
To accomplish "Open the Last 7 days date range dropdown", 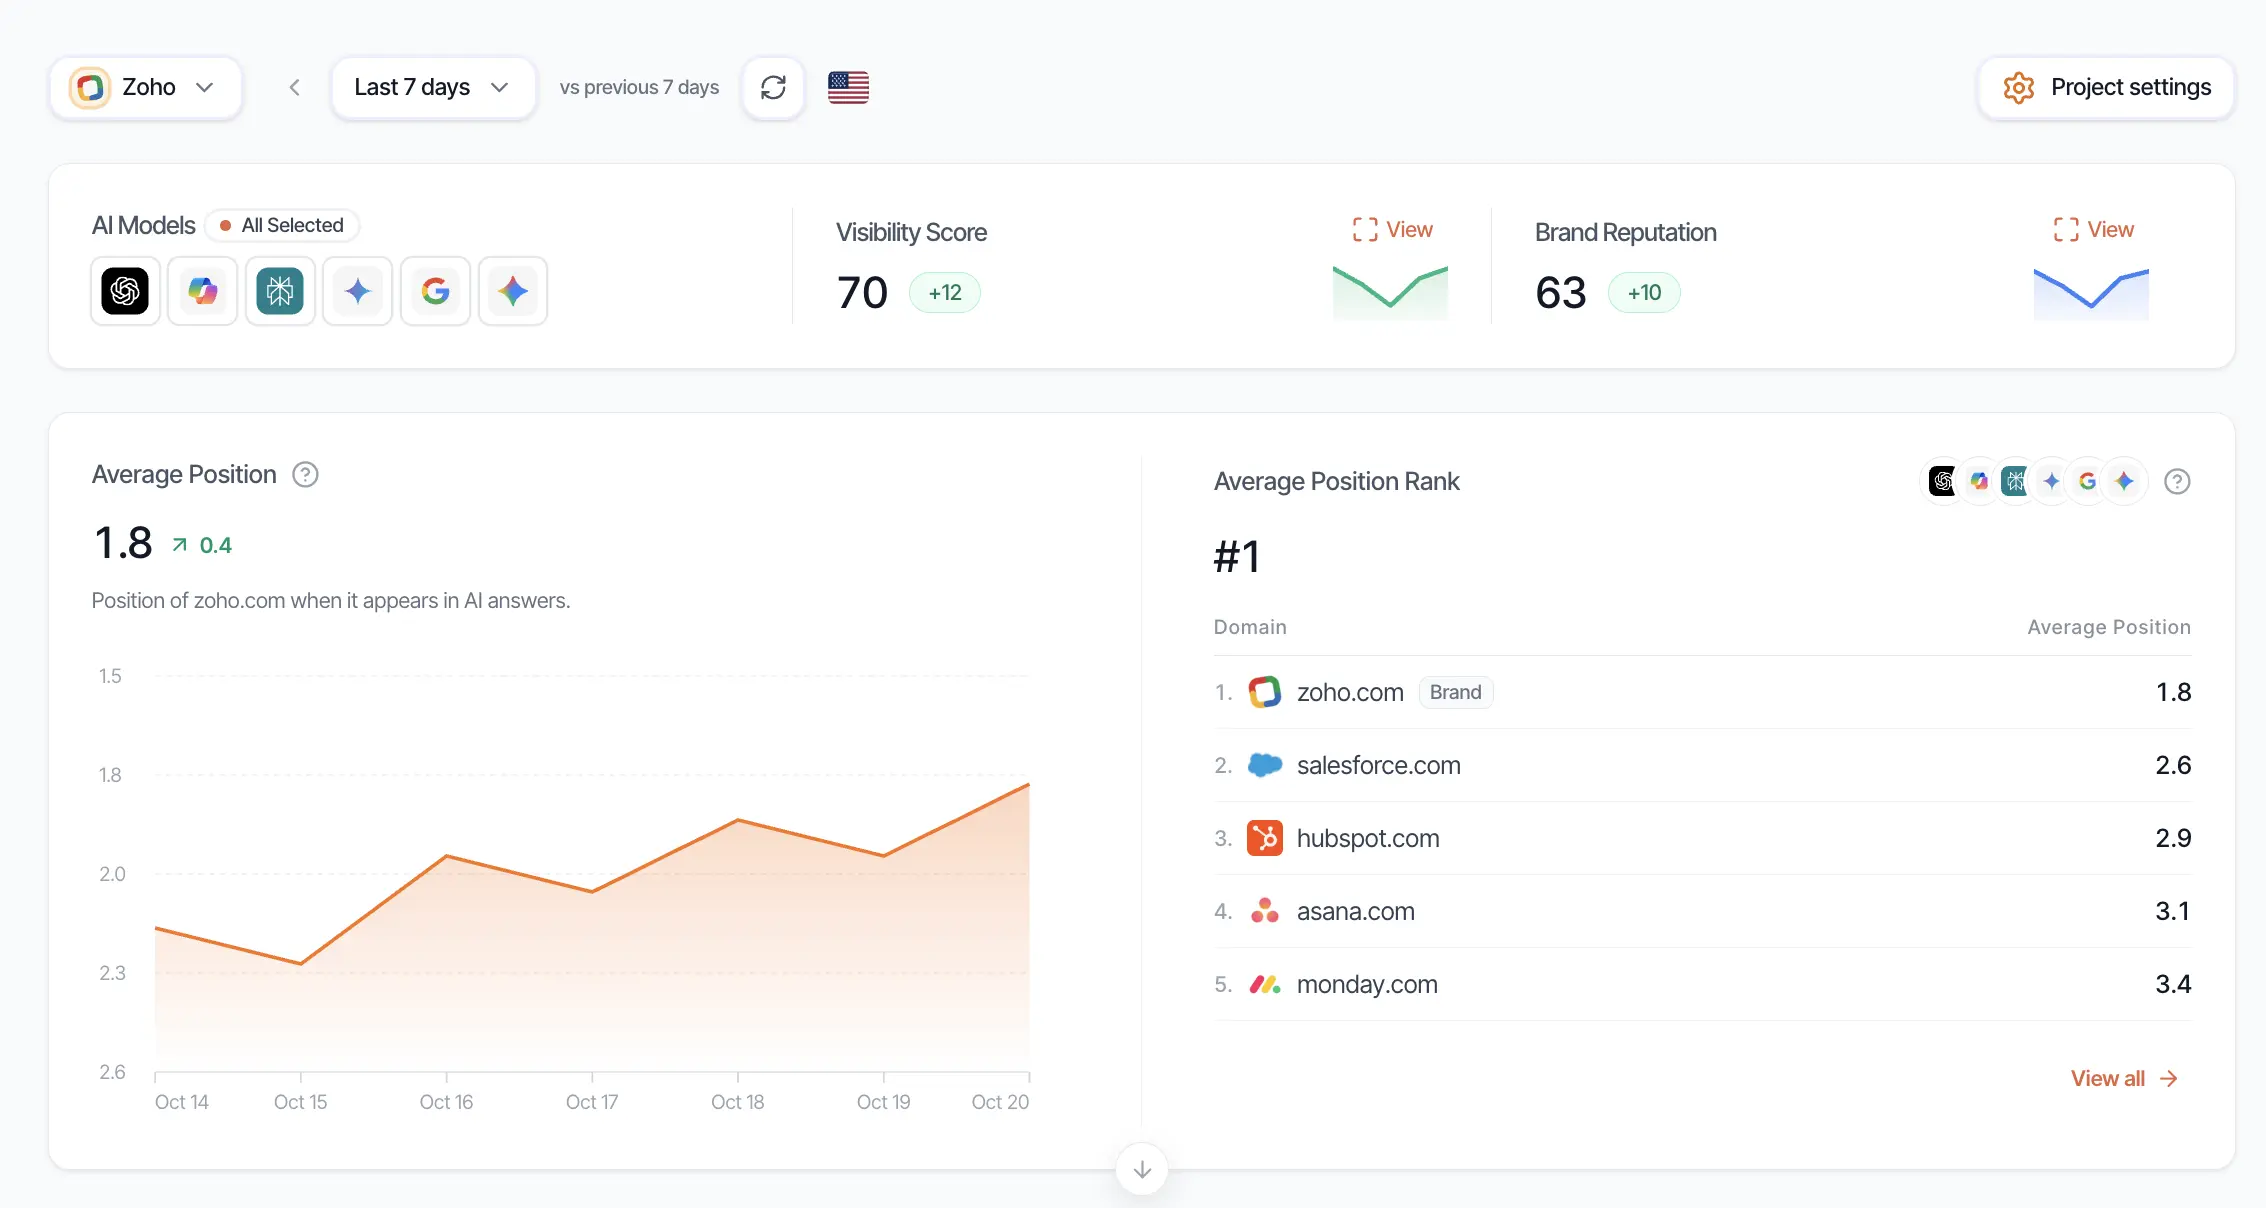I will (x=433, y=88).
